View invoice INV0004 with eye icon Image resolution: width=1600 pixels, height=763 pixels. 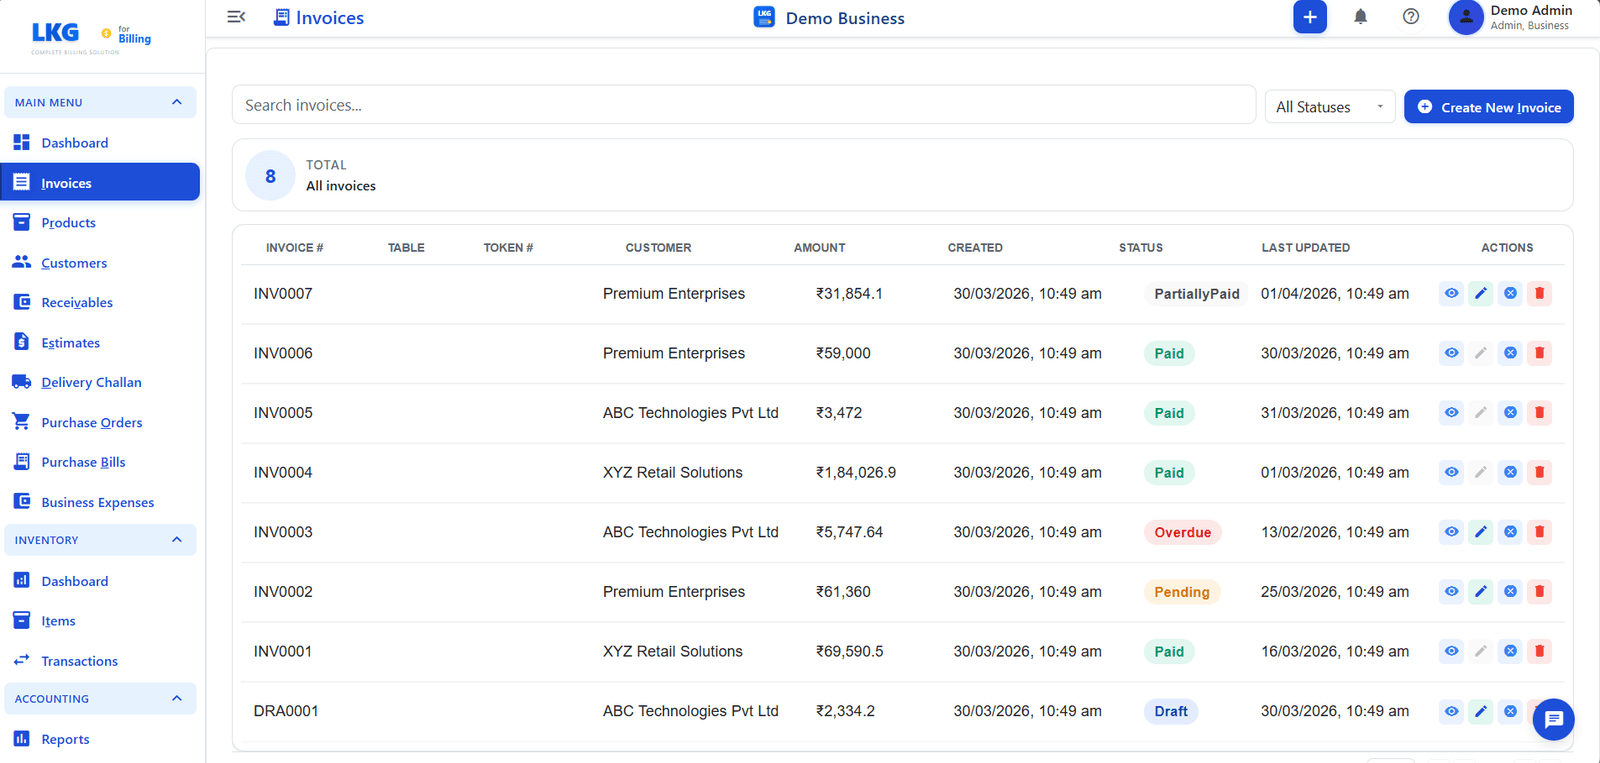click(x=1451, y=472)
